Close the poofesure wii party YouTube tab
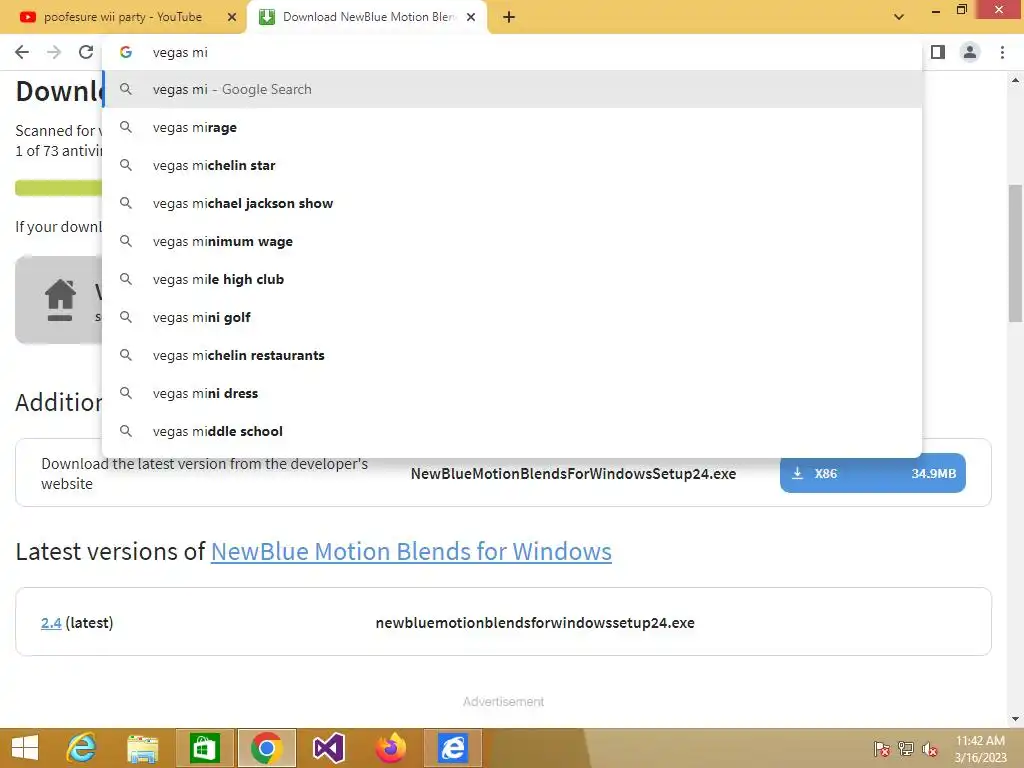 pos(231,17)
